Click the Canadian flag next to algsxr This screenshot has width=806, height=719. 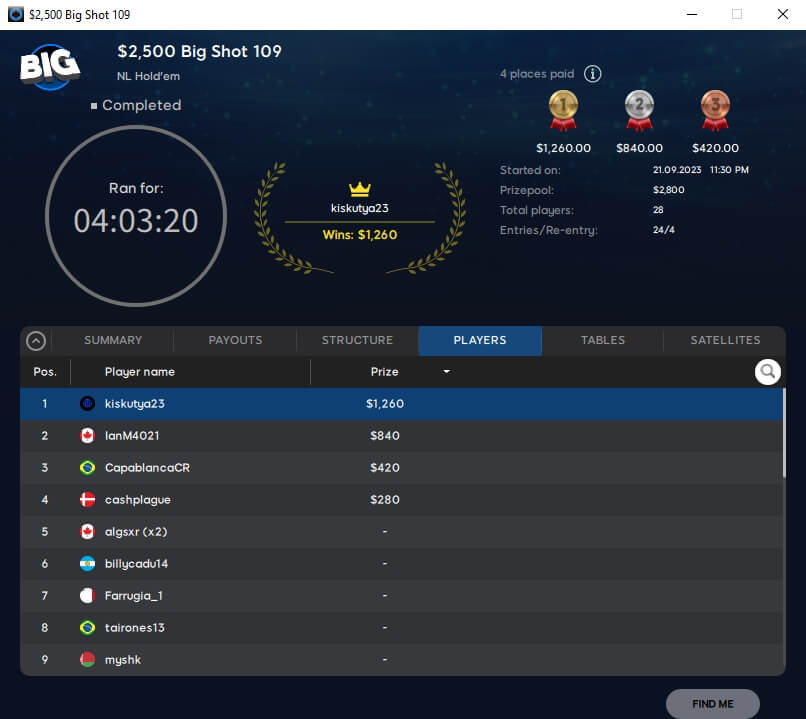[87, 531]
